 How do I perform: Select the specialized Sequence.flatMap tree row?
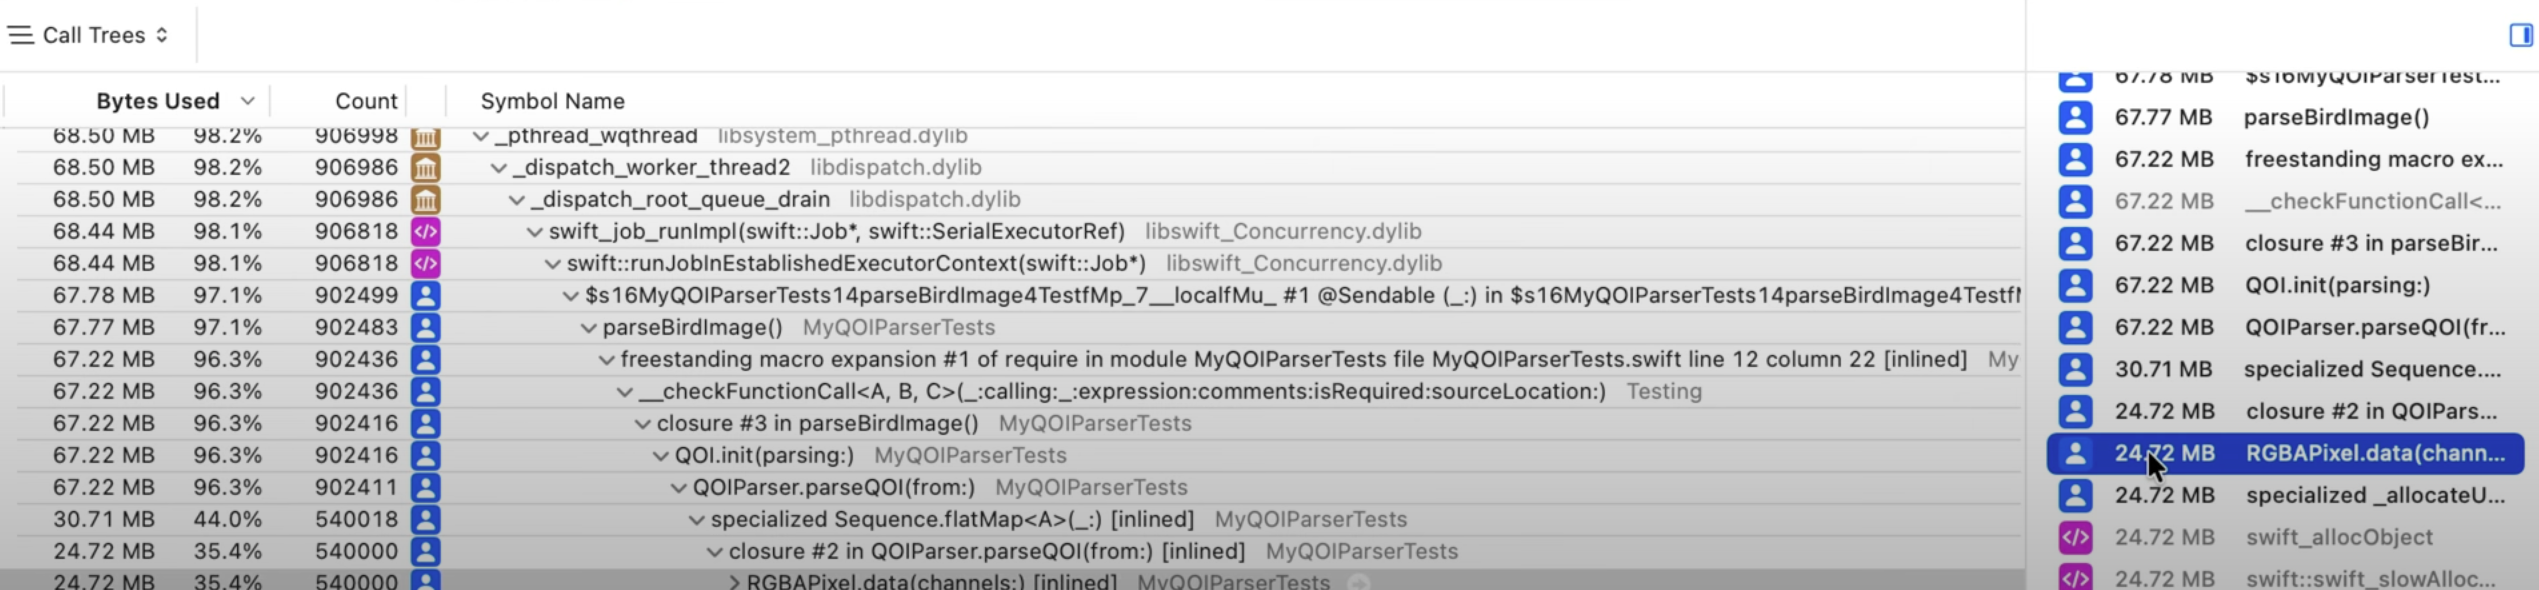(x=1010, y=520)
